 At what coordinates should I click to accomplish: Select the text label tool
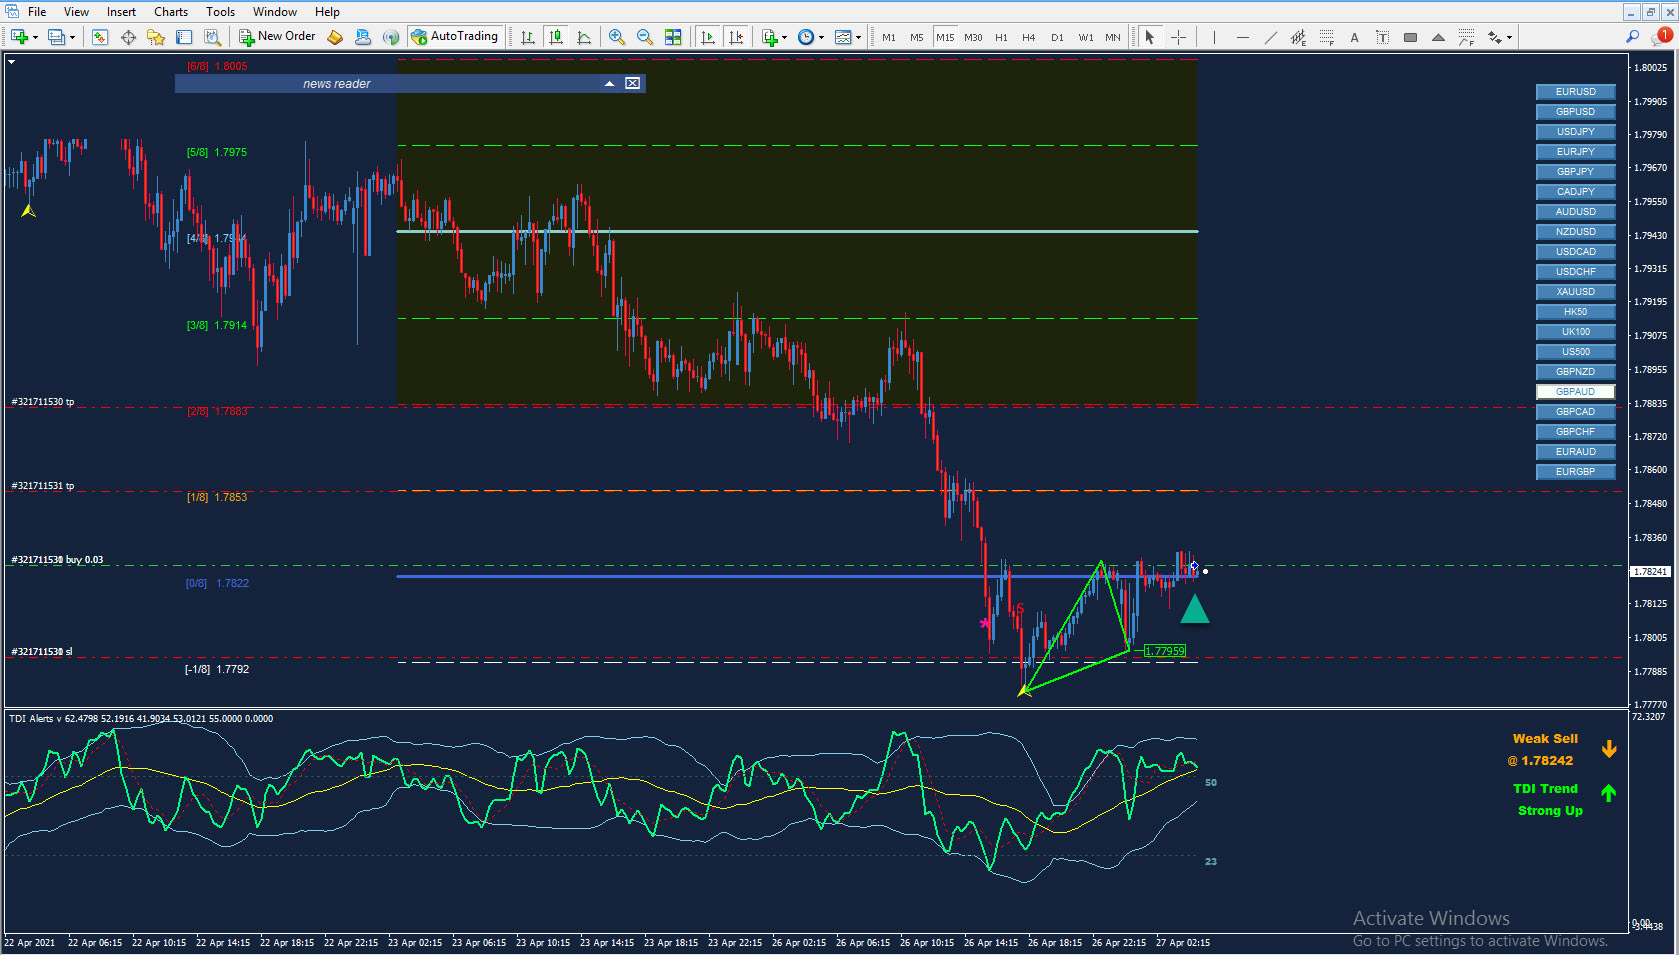click(x=1382, y=37)
